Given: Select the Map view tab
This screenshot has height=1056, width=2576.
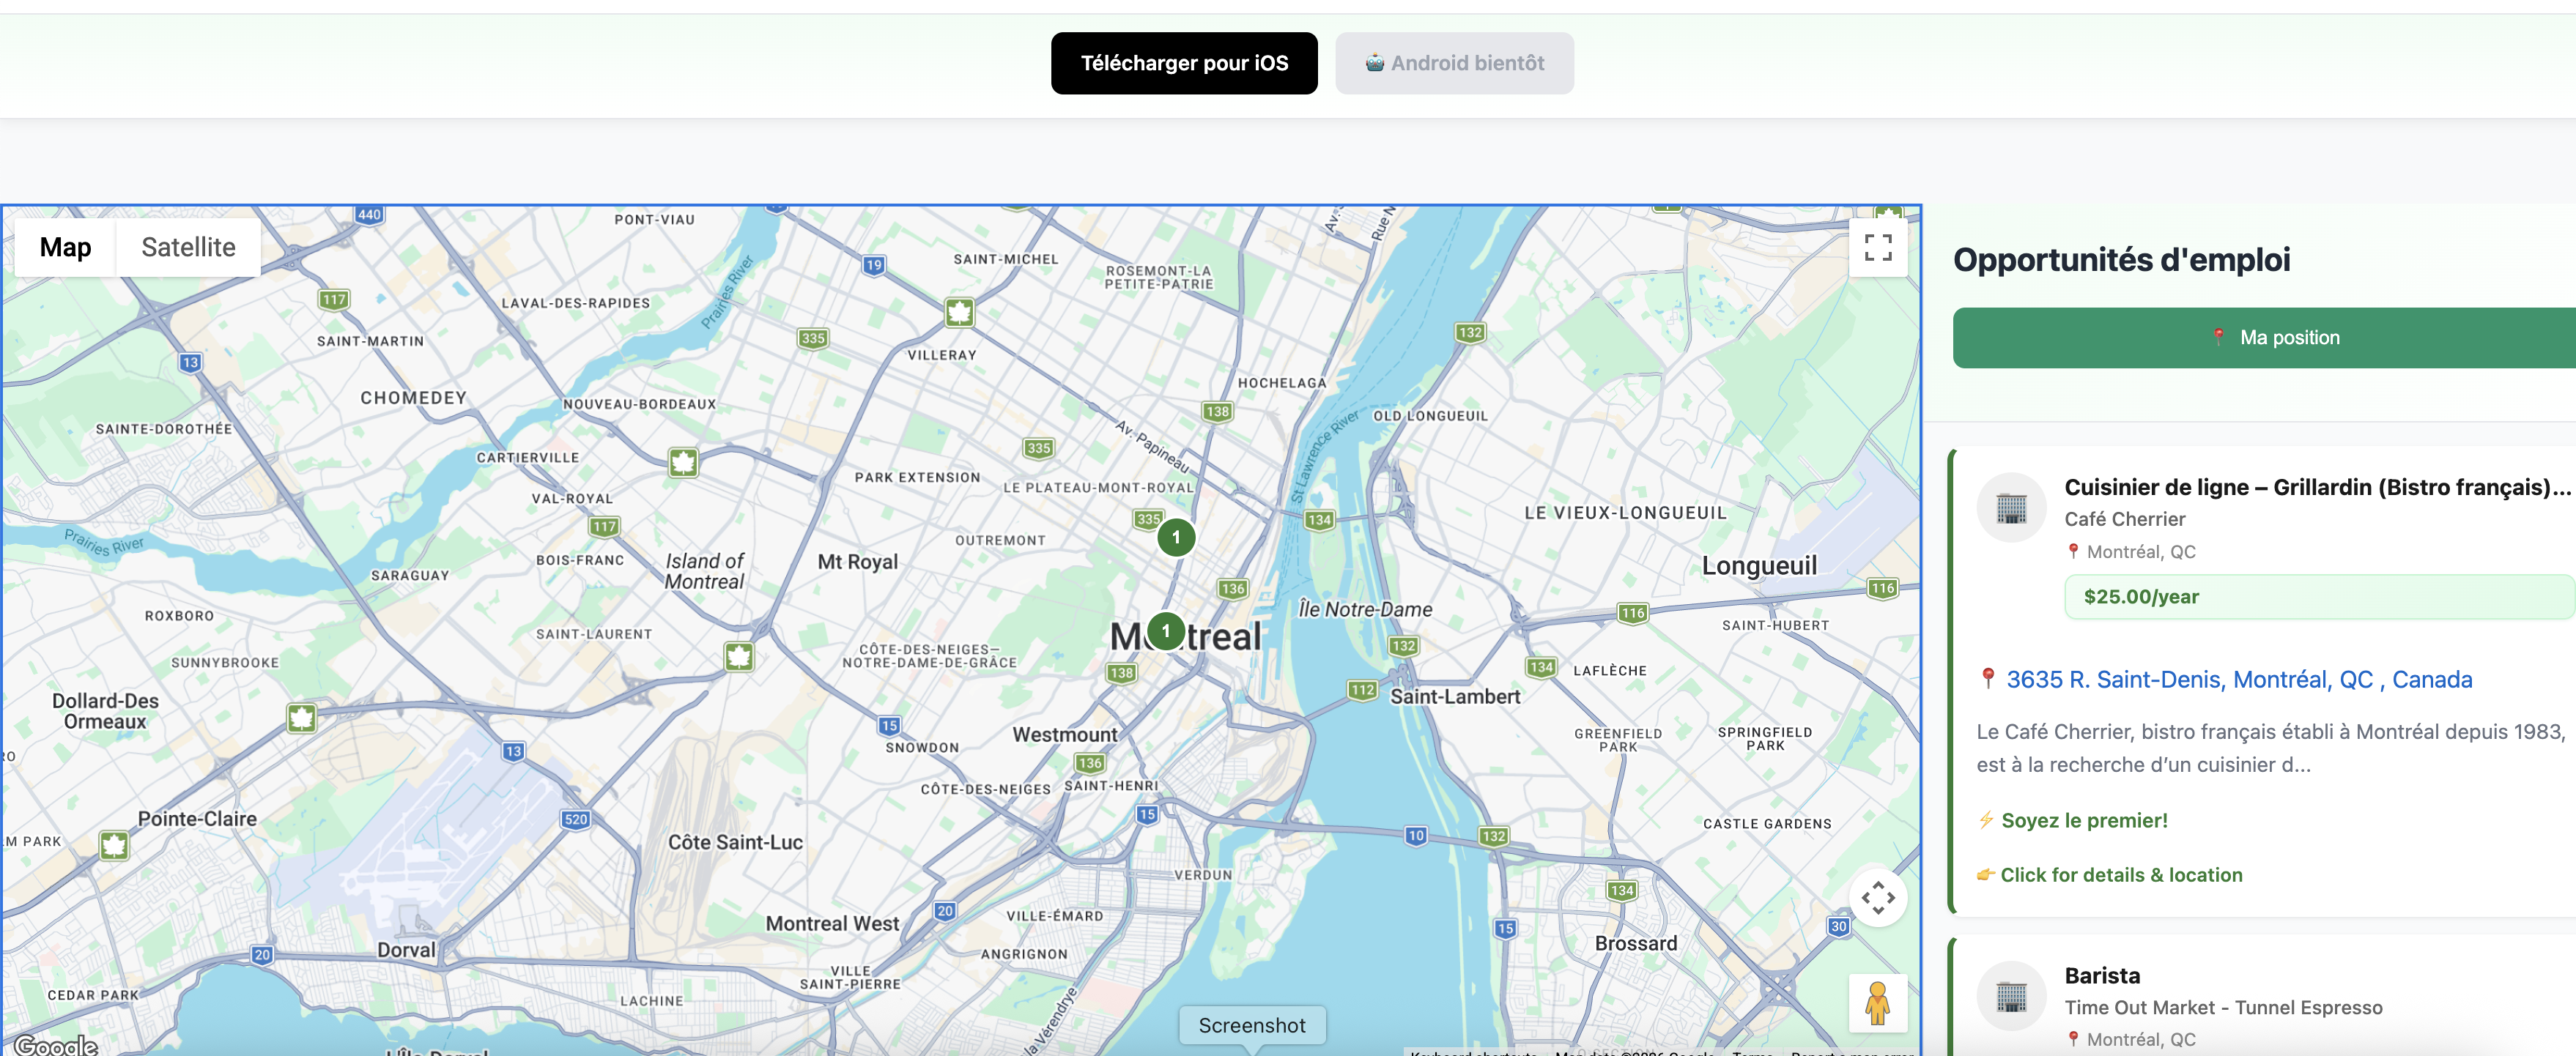Looking at the screenshot, I should point(65,247).
